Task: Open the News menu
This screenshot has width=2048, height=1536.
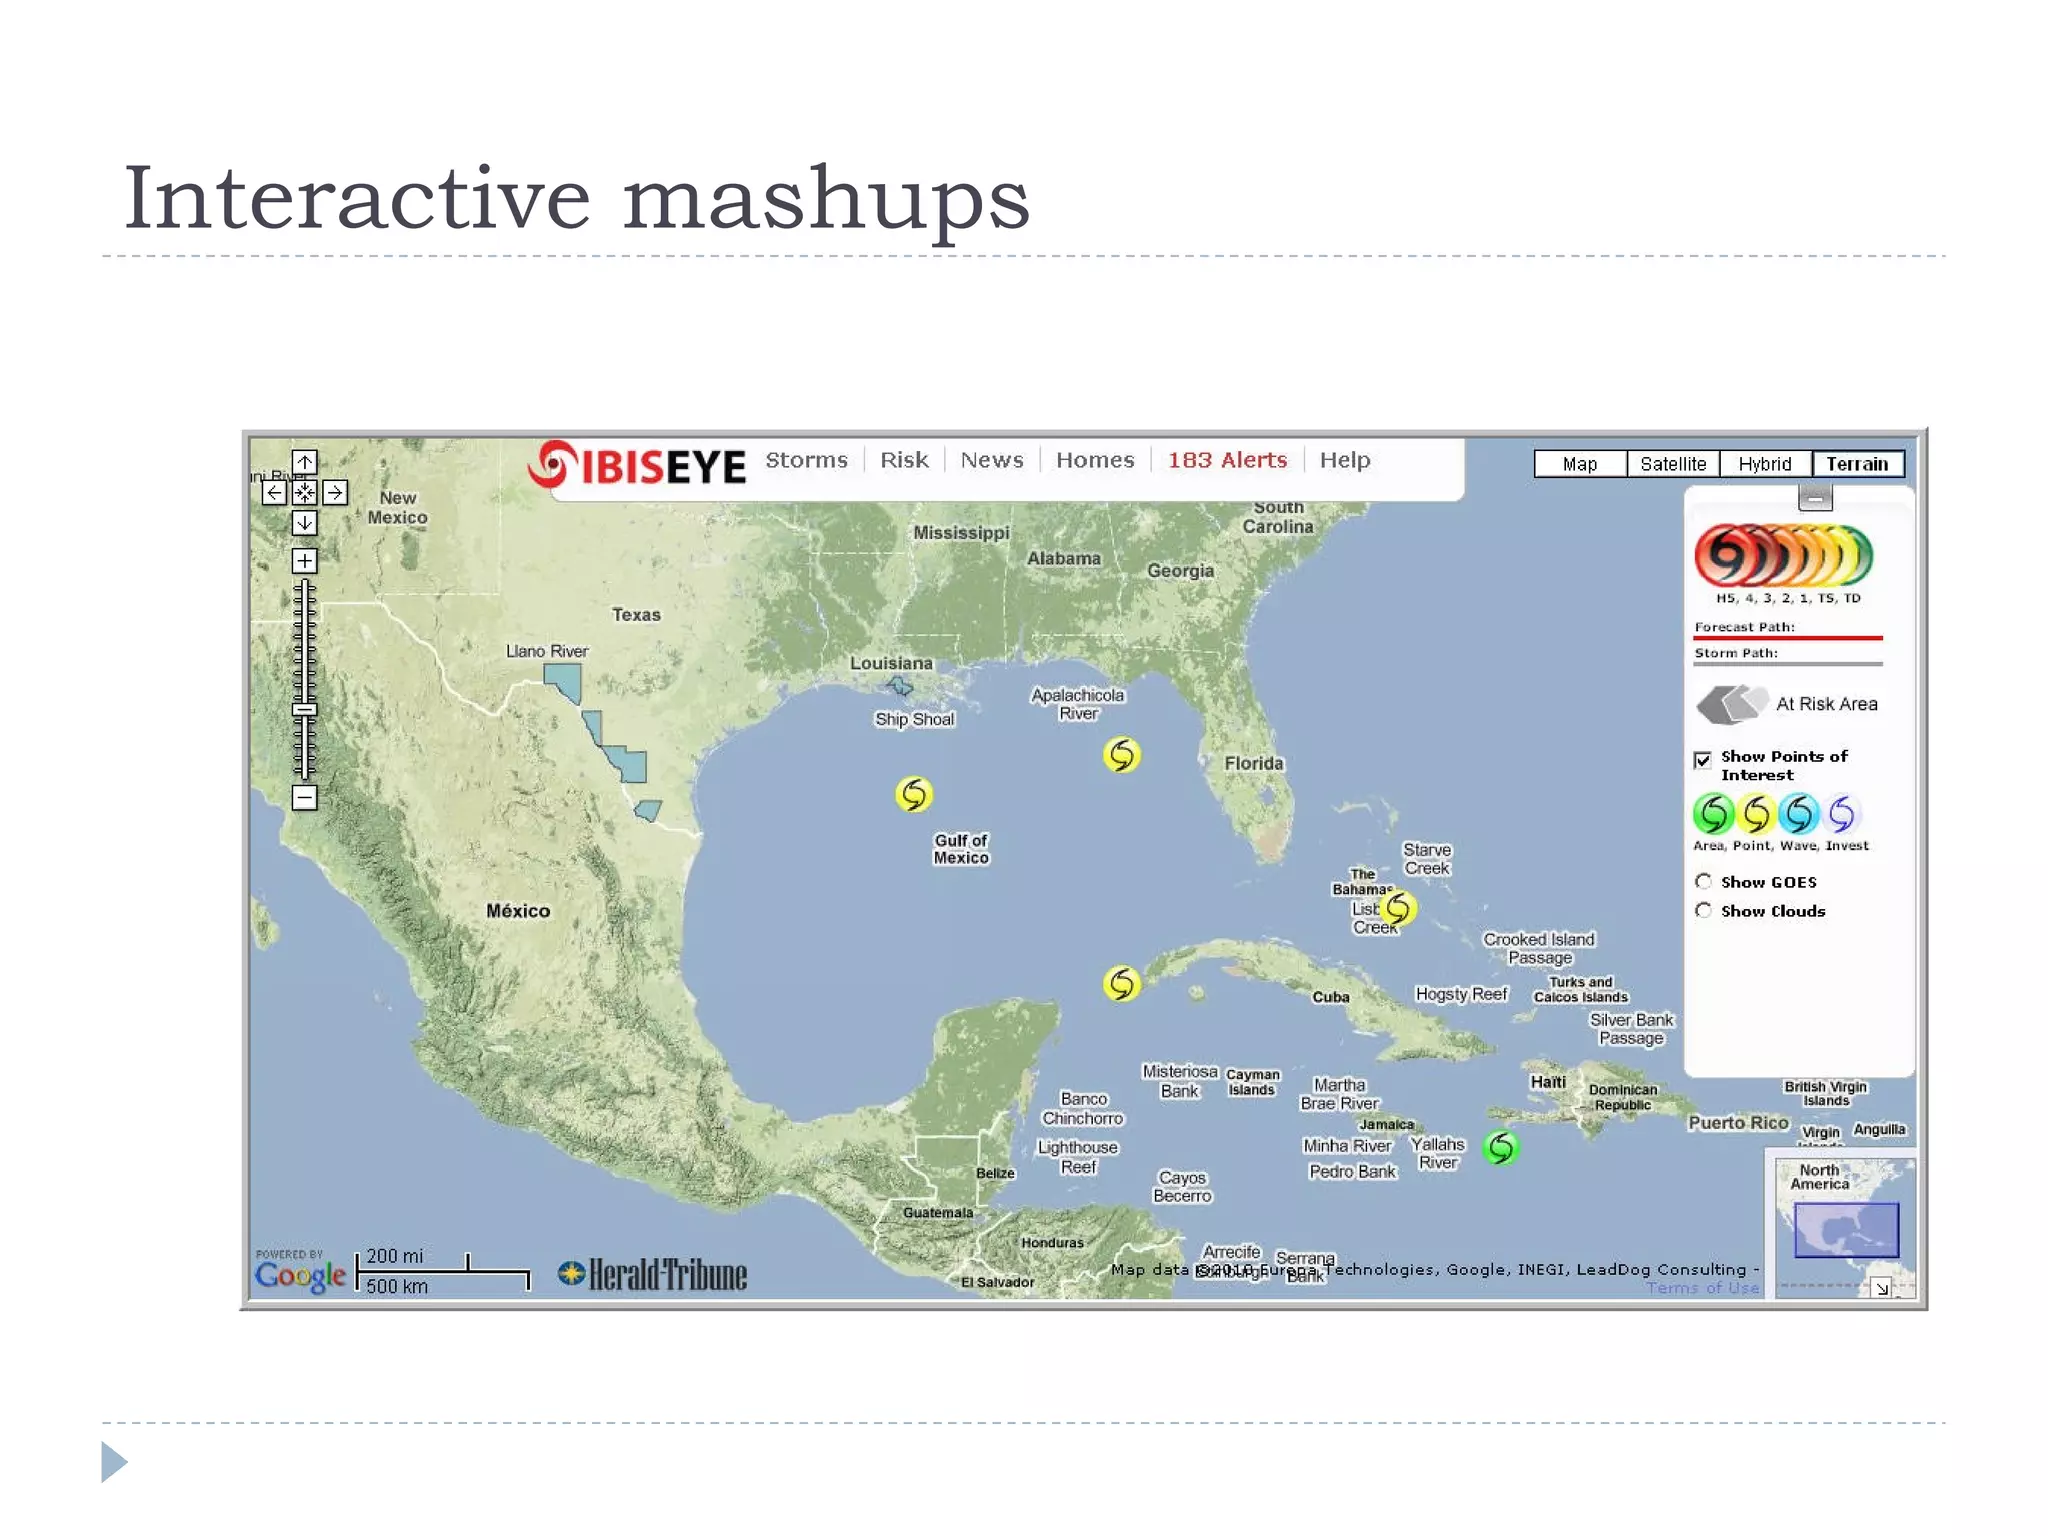Action: tap(992, 460)
